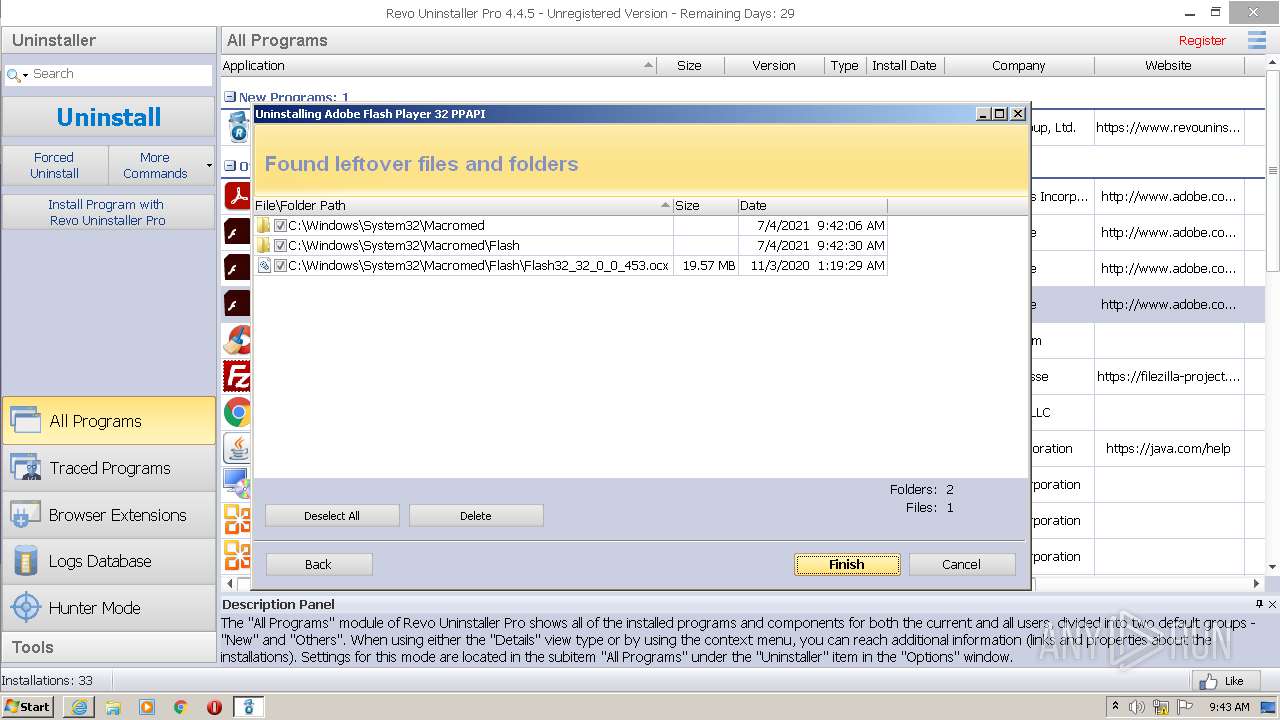Open Internet Explorer from taskbar

click(79, 707)
